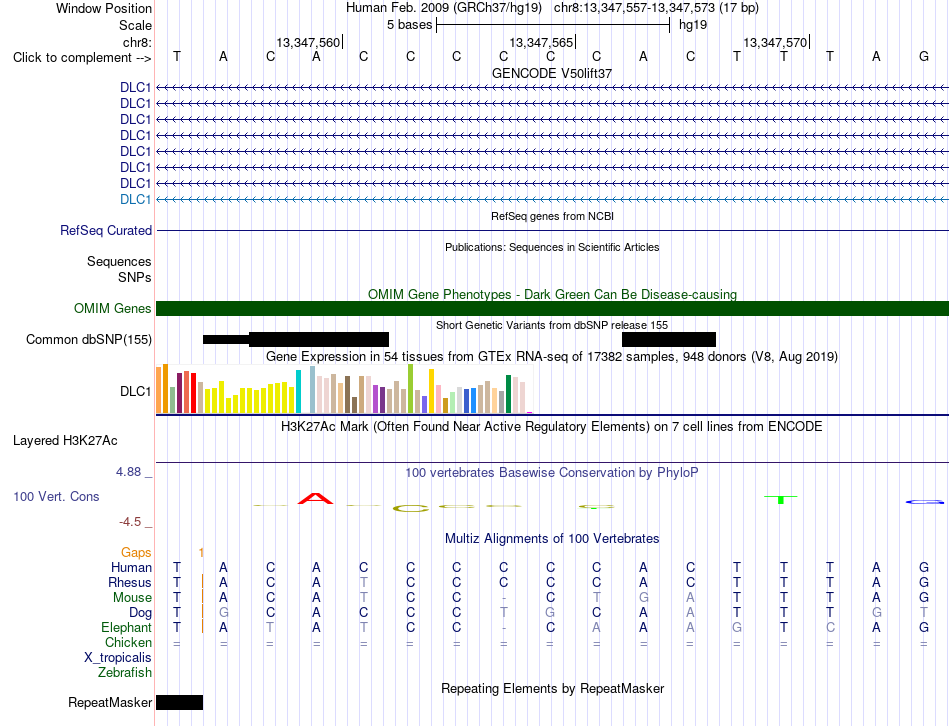The width and height of the screenshot is (950, 726).
Task: Select the Elephant species row label
Action: (127, 627)
